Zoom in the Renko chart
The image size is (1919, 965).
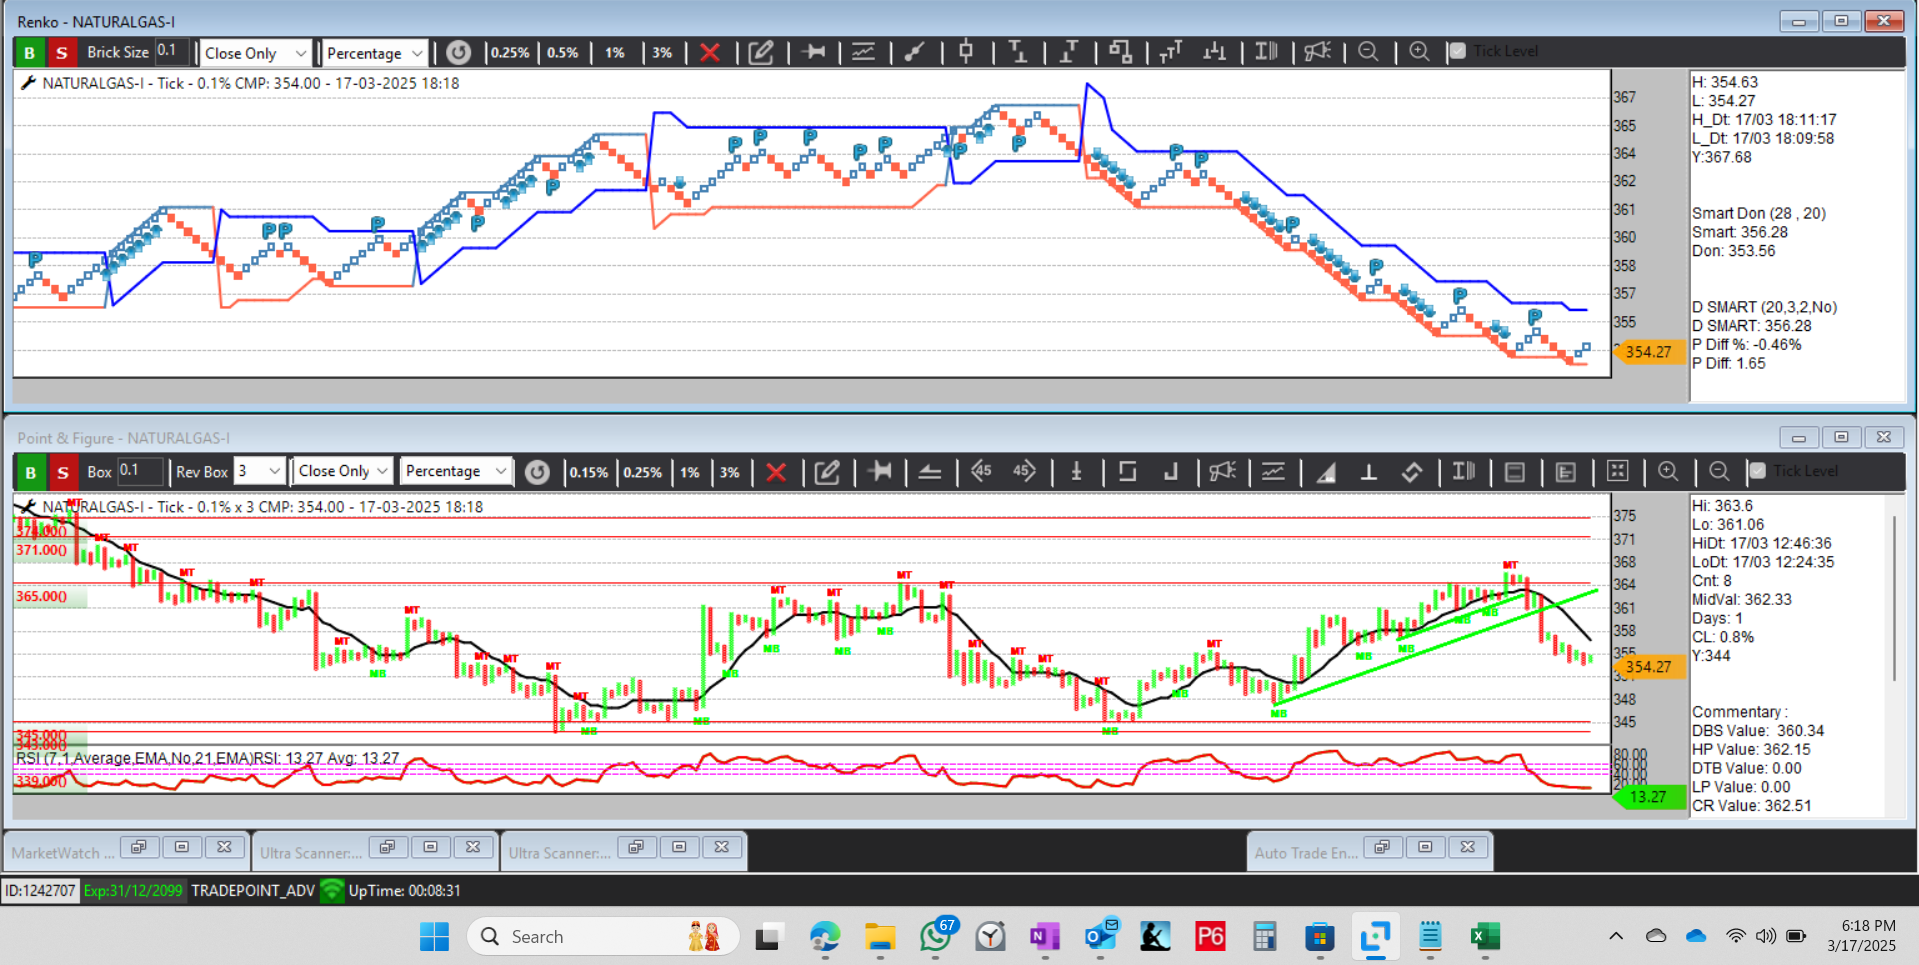click(1419, 51)
